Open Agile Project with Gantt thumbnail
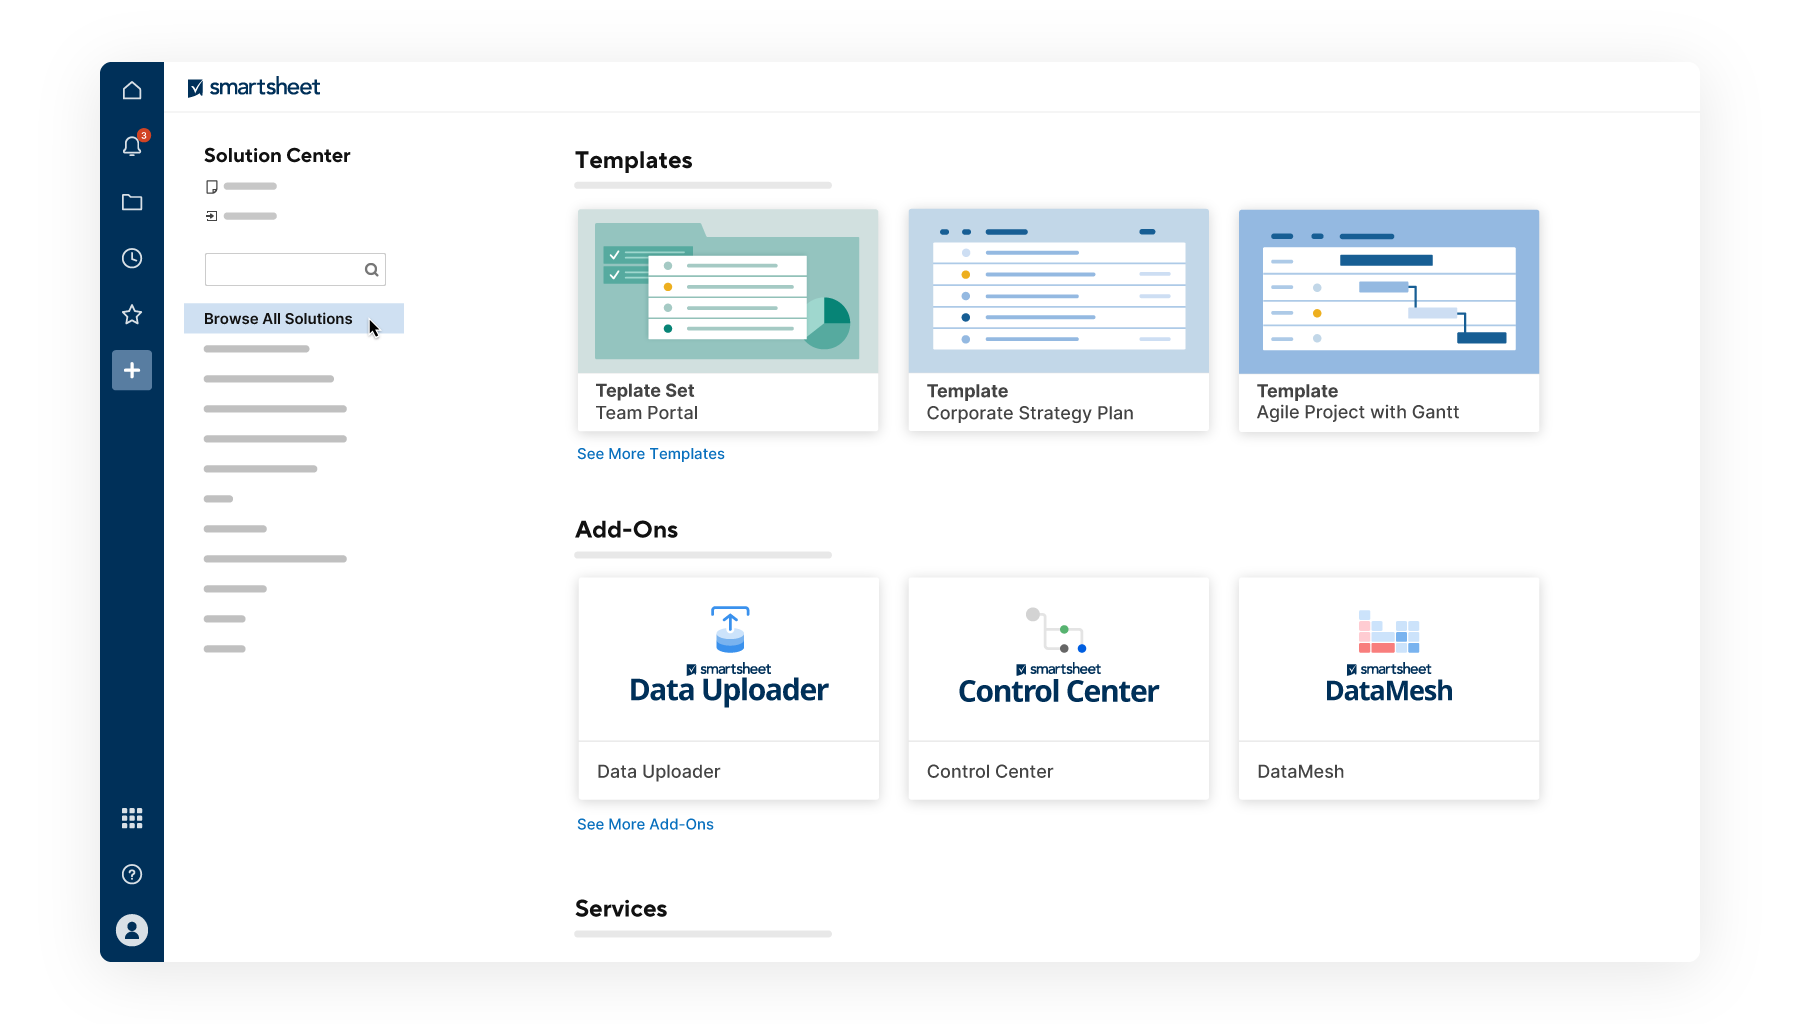Viewport: 1800px width, 1024px height. click(x=1389, y=291)
